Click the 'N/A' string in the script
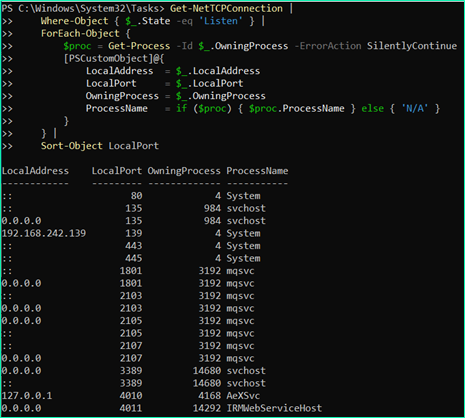Viewport: 465px width, 418px height. pos(415,109)
